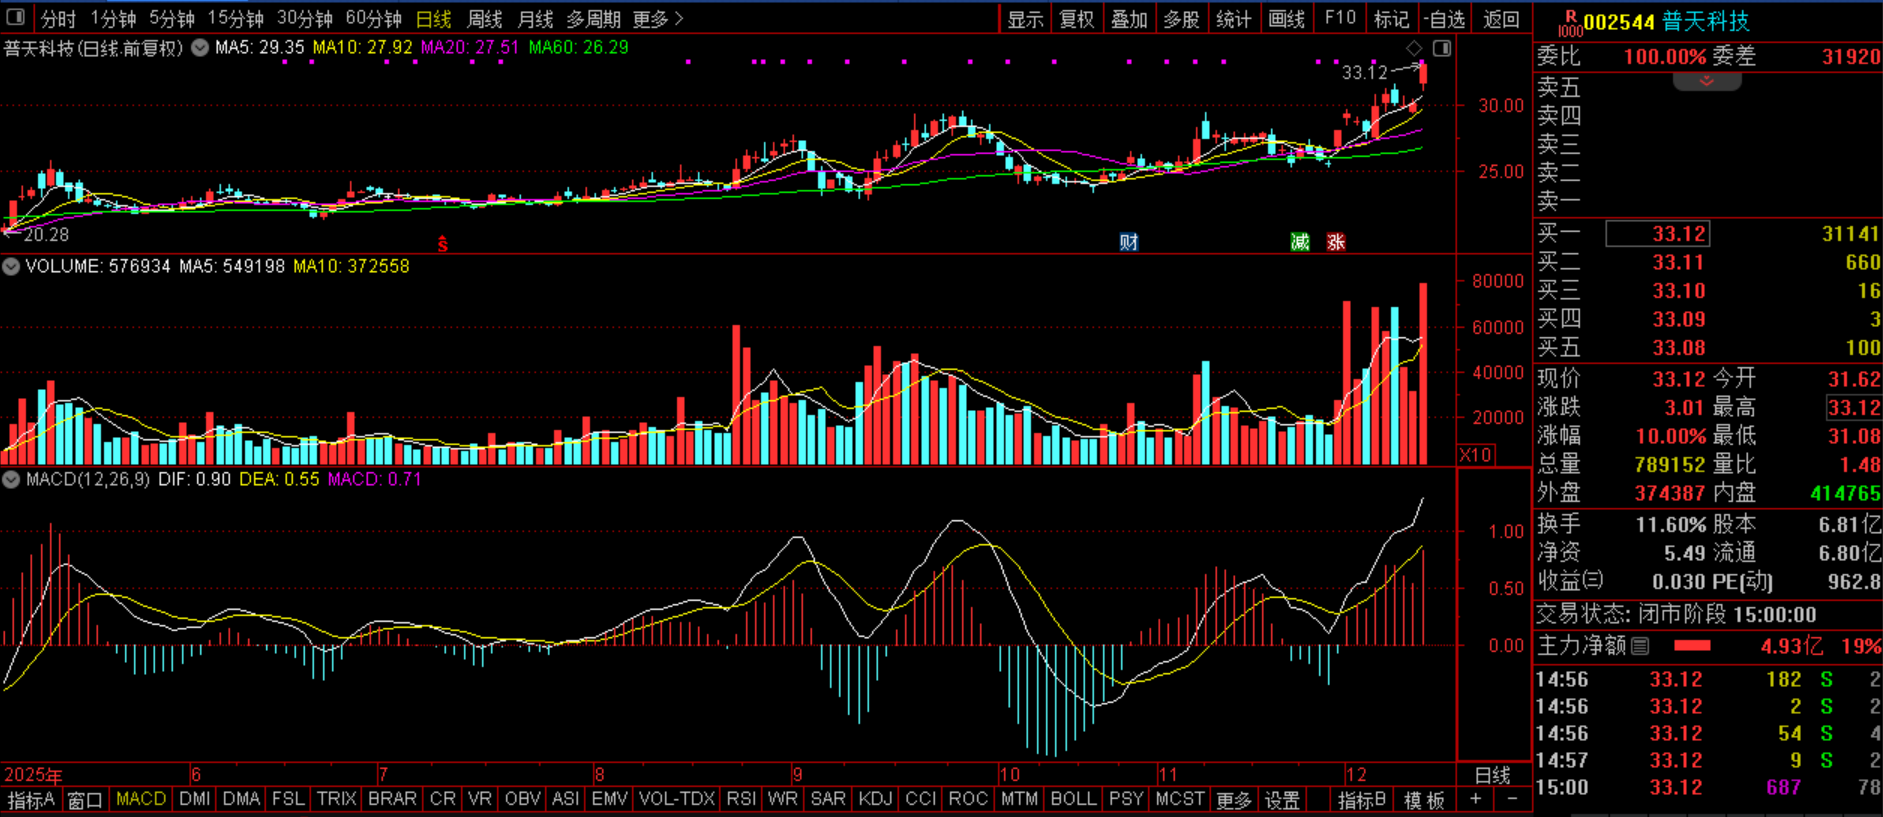This screenshot has width=1883, height=817.
Task: Switch the sub-chart indicator to RSI
Action: [x=741, y=799]
